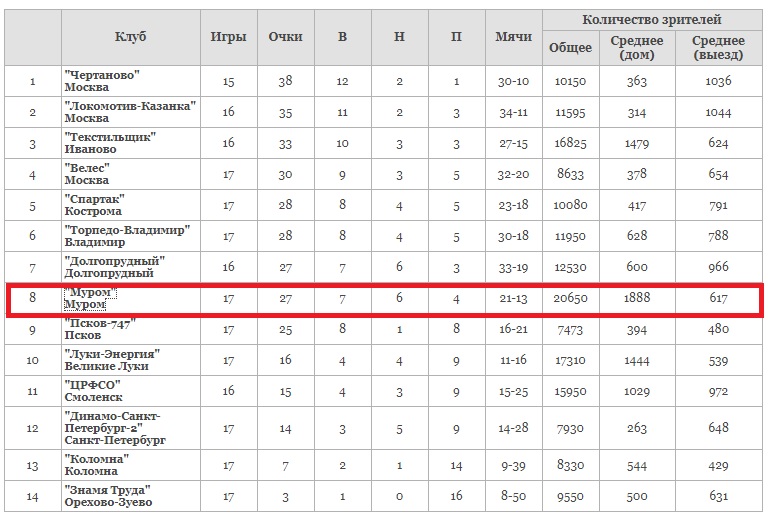This screenshot has height=516, width=768.
Task: Click the "Общее" subheader
Action: tap(571, 47)
